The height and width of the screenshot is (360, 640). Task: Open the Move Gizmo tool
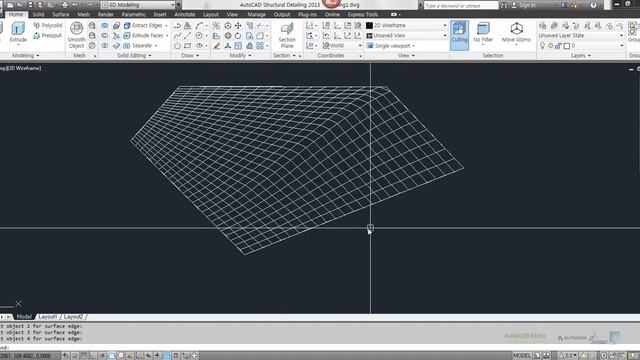pos(516,32)
